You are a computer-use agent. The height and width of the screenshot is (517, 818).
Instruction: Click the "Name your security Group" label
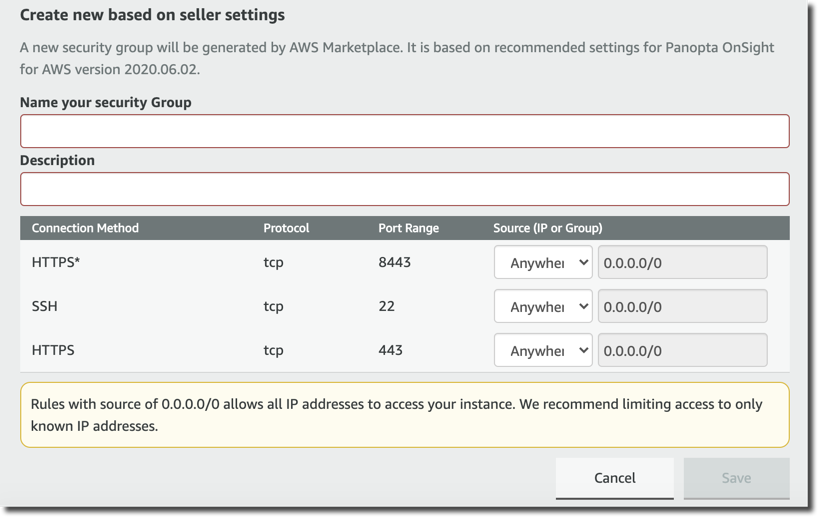106,102
